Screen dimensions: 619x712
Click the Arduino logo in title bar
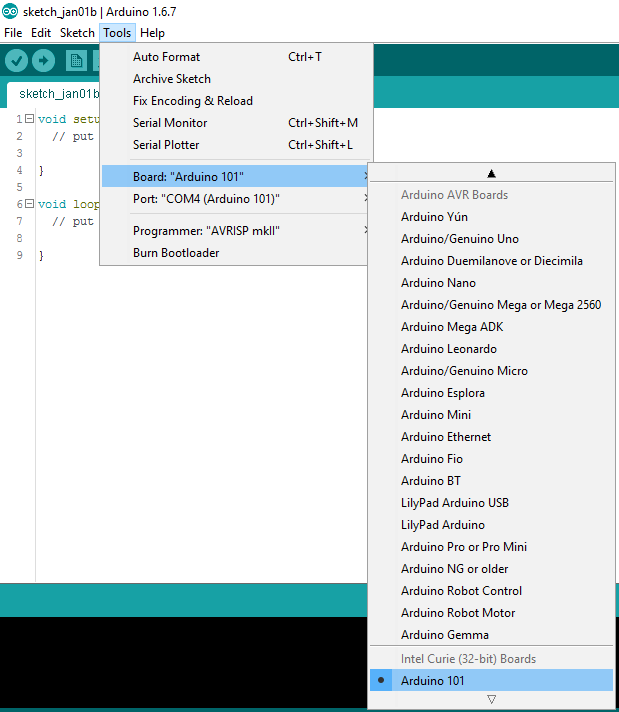tap(10, 11)
